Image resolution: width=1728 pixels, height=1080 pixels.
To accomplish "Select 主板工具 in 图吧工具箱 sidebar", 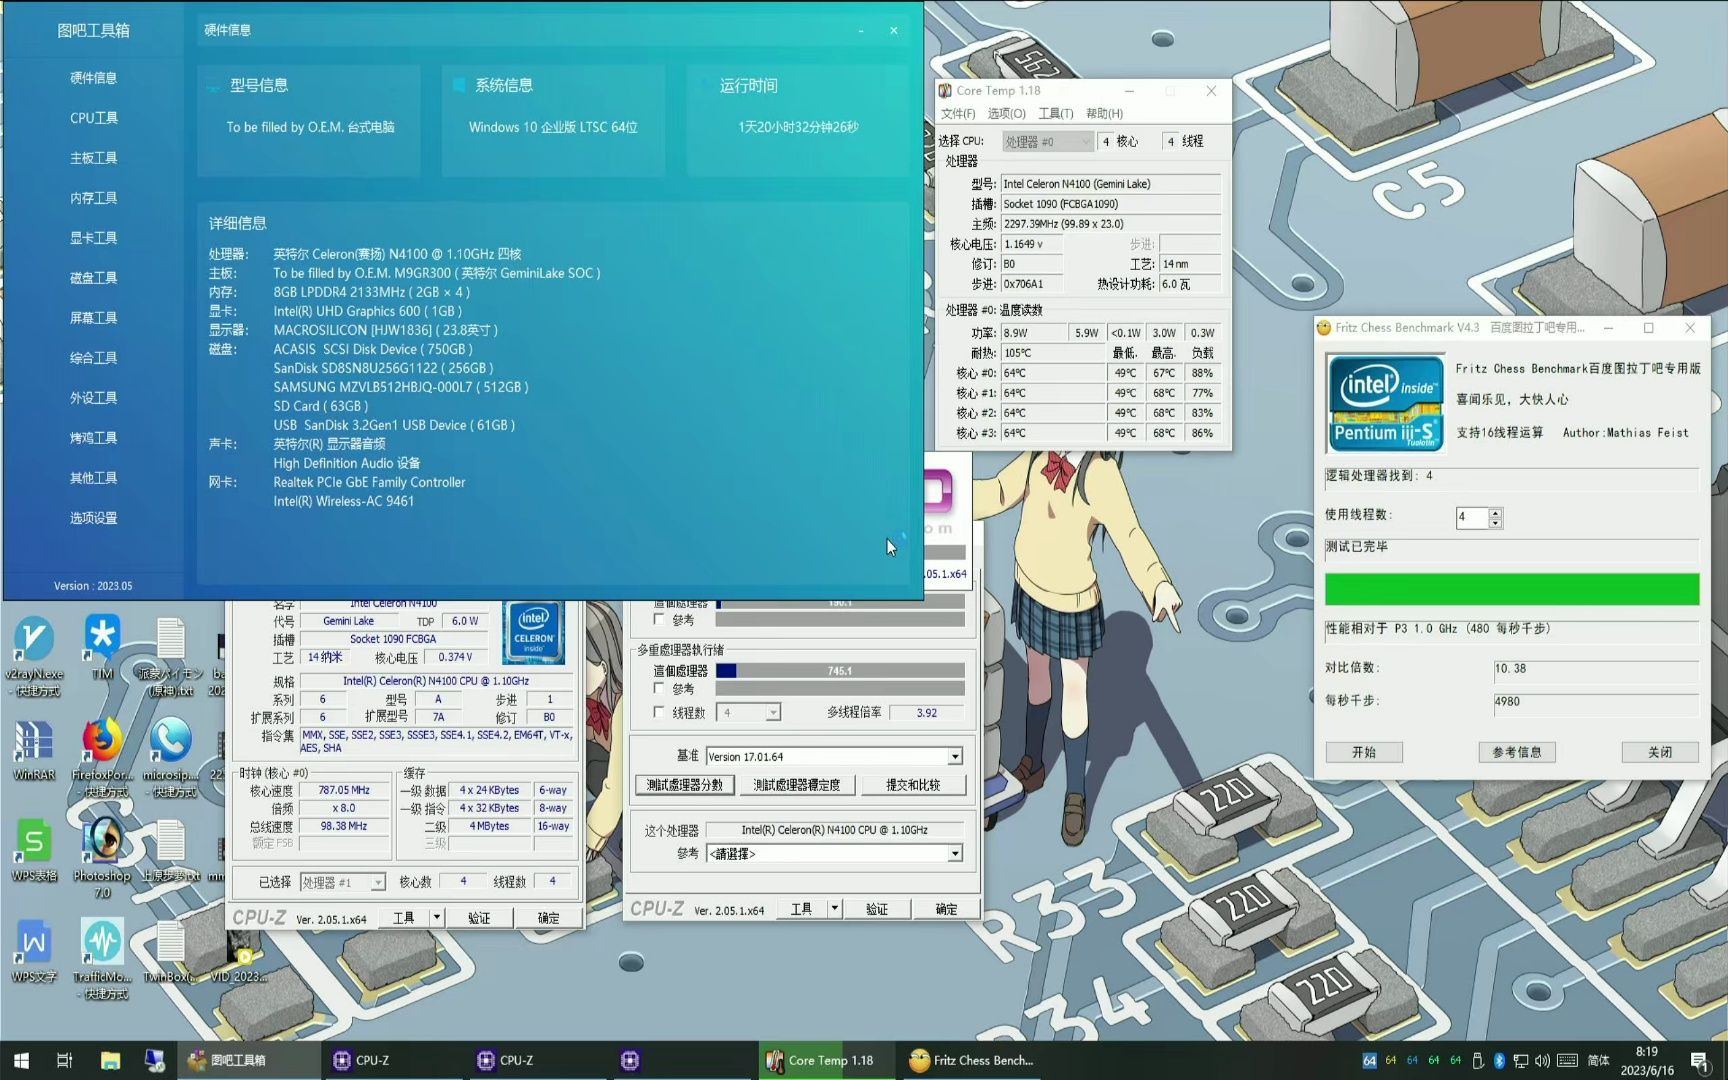I will coord(94,158).
